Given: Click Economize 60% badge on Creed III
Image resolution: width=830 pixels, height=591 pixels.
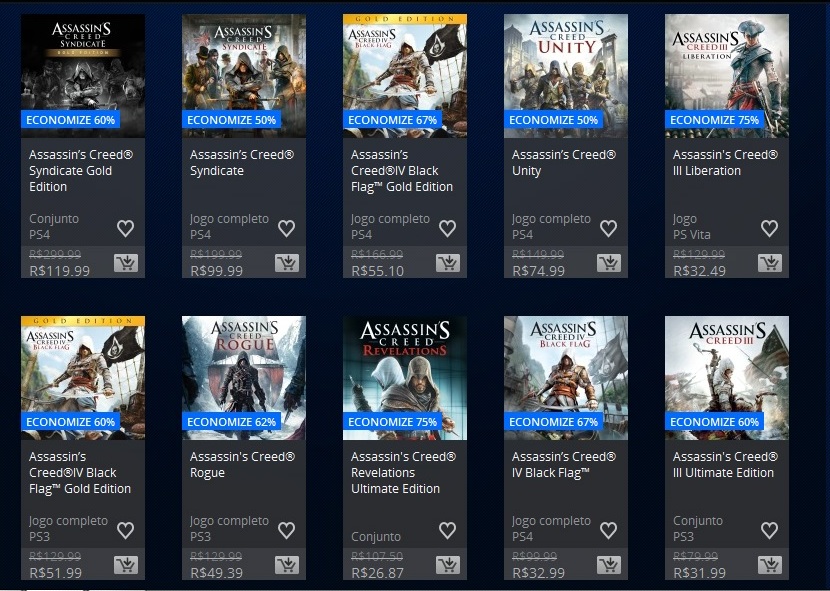Looking at the screenshot, I should 714,422.
